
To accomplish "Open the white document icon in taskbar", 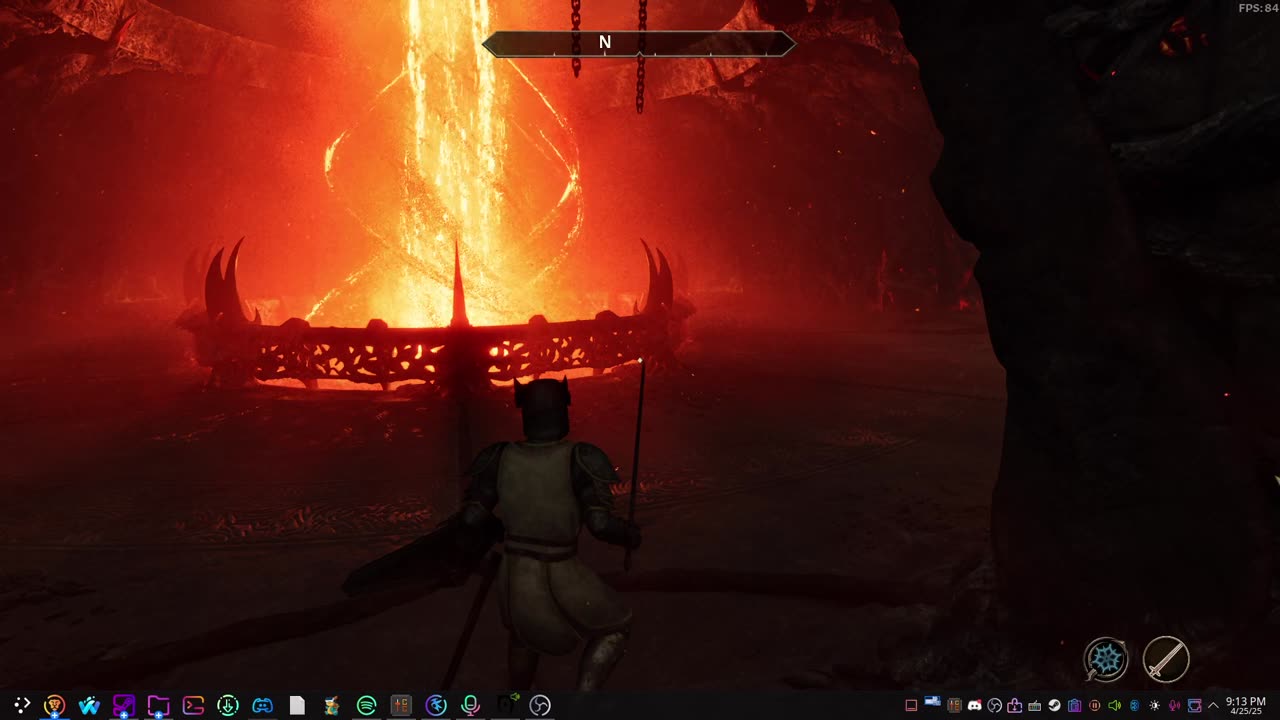I will [297, 705].
